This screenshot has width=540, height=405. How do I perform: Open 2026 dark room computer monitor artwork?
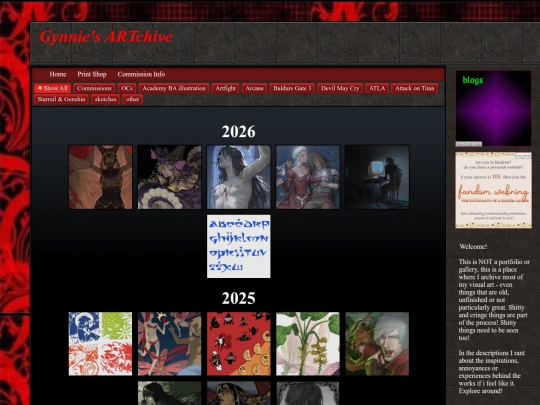point(377,177)
